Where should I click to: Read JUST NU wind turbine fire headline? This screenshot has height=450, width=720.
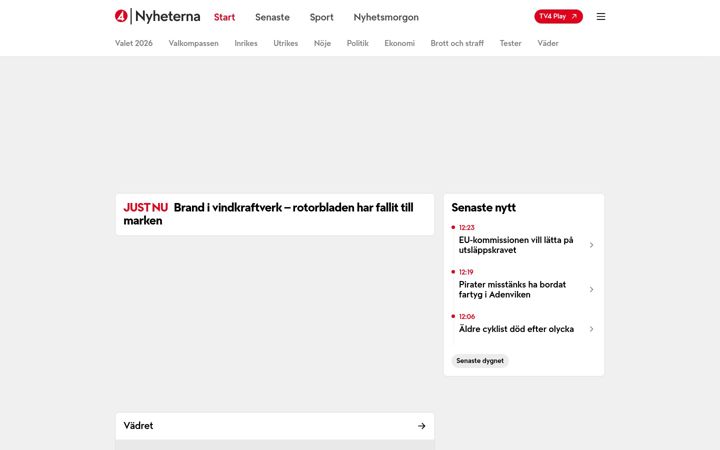tap(275, 214)
